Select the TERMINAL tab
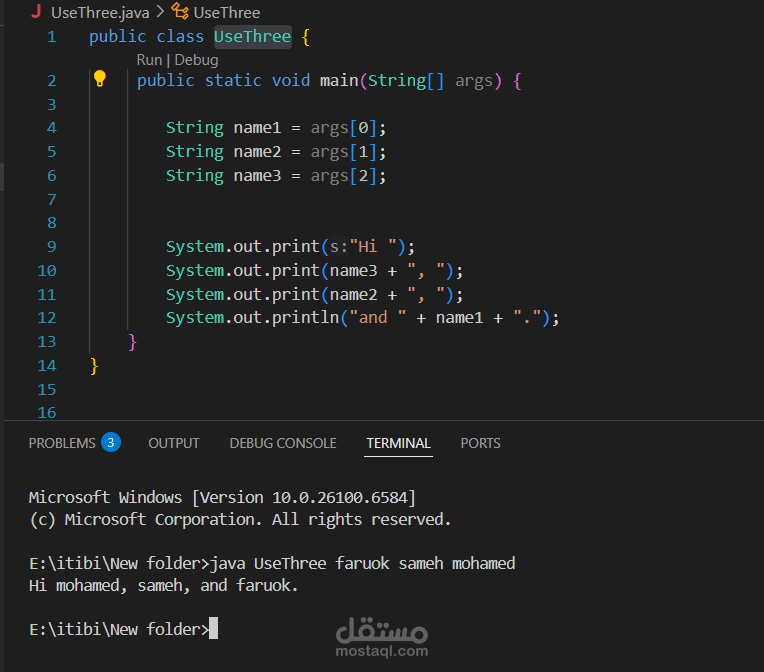 399,443
